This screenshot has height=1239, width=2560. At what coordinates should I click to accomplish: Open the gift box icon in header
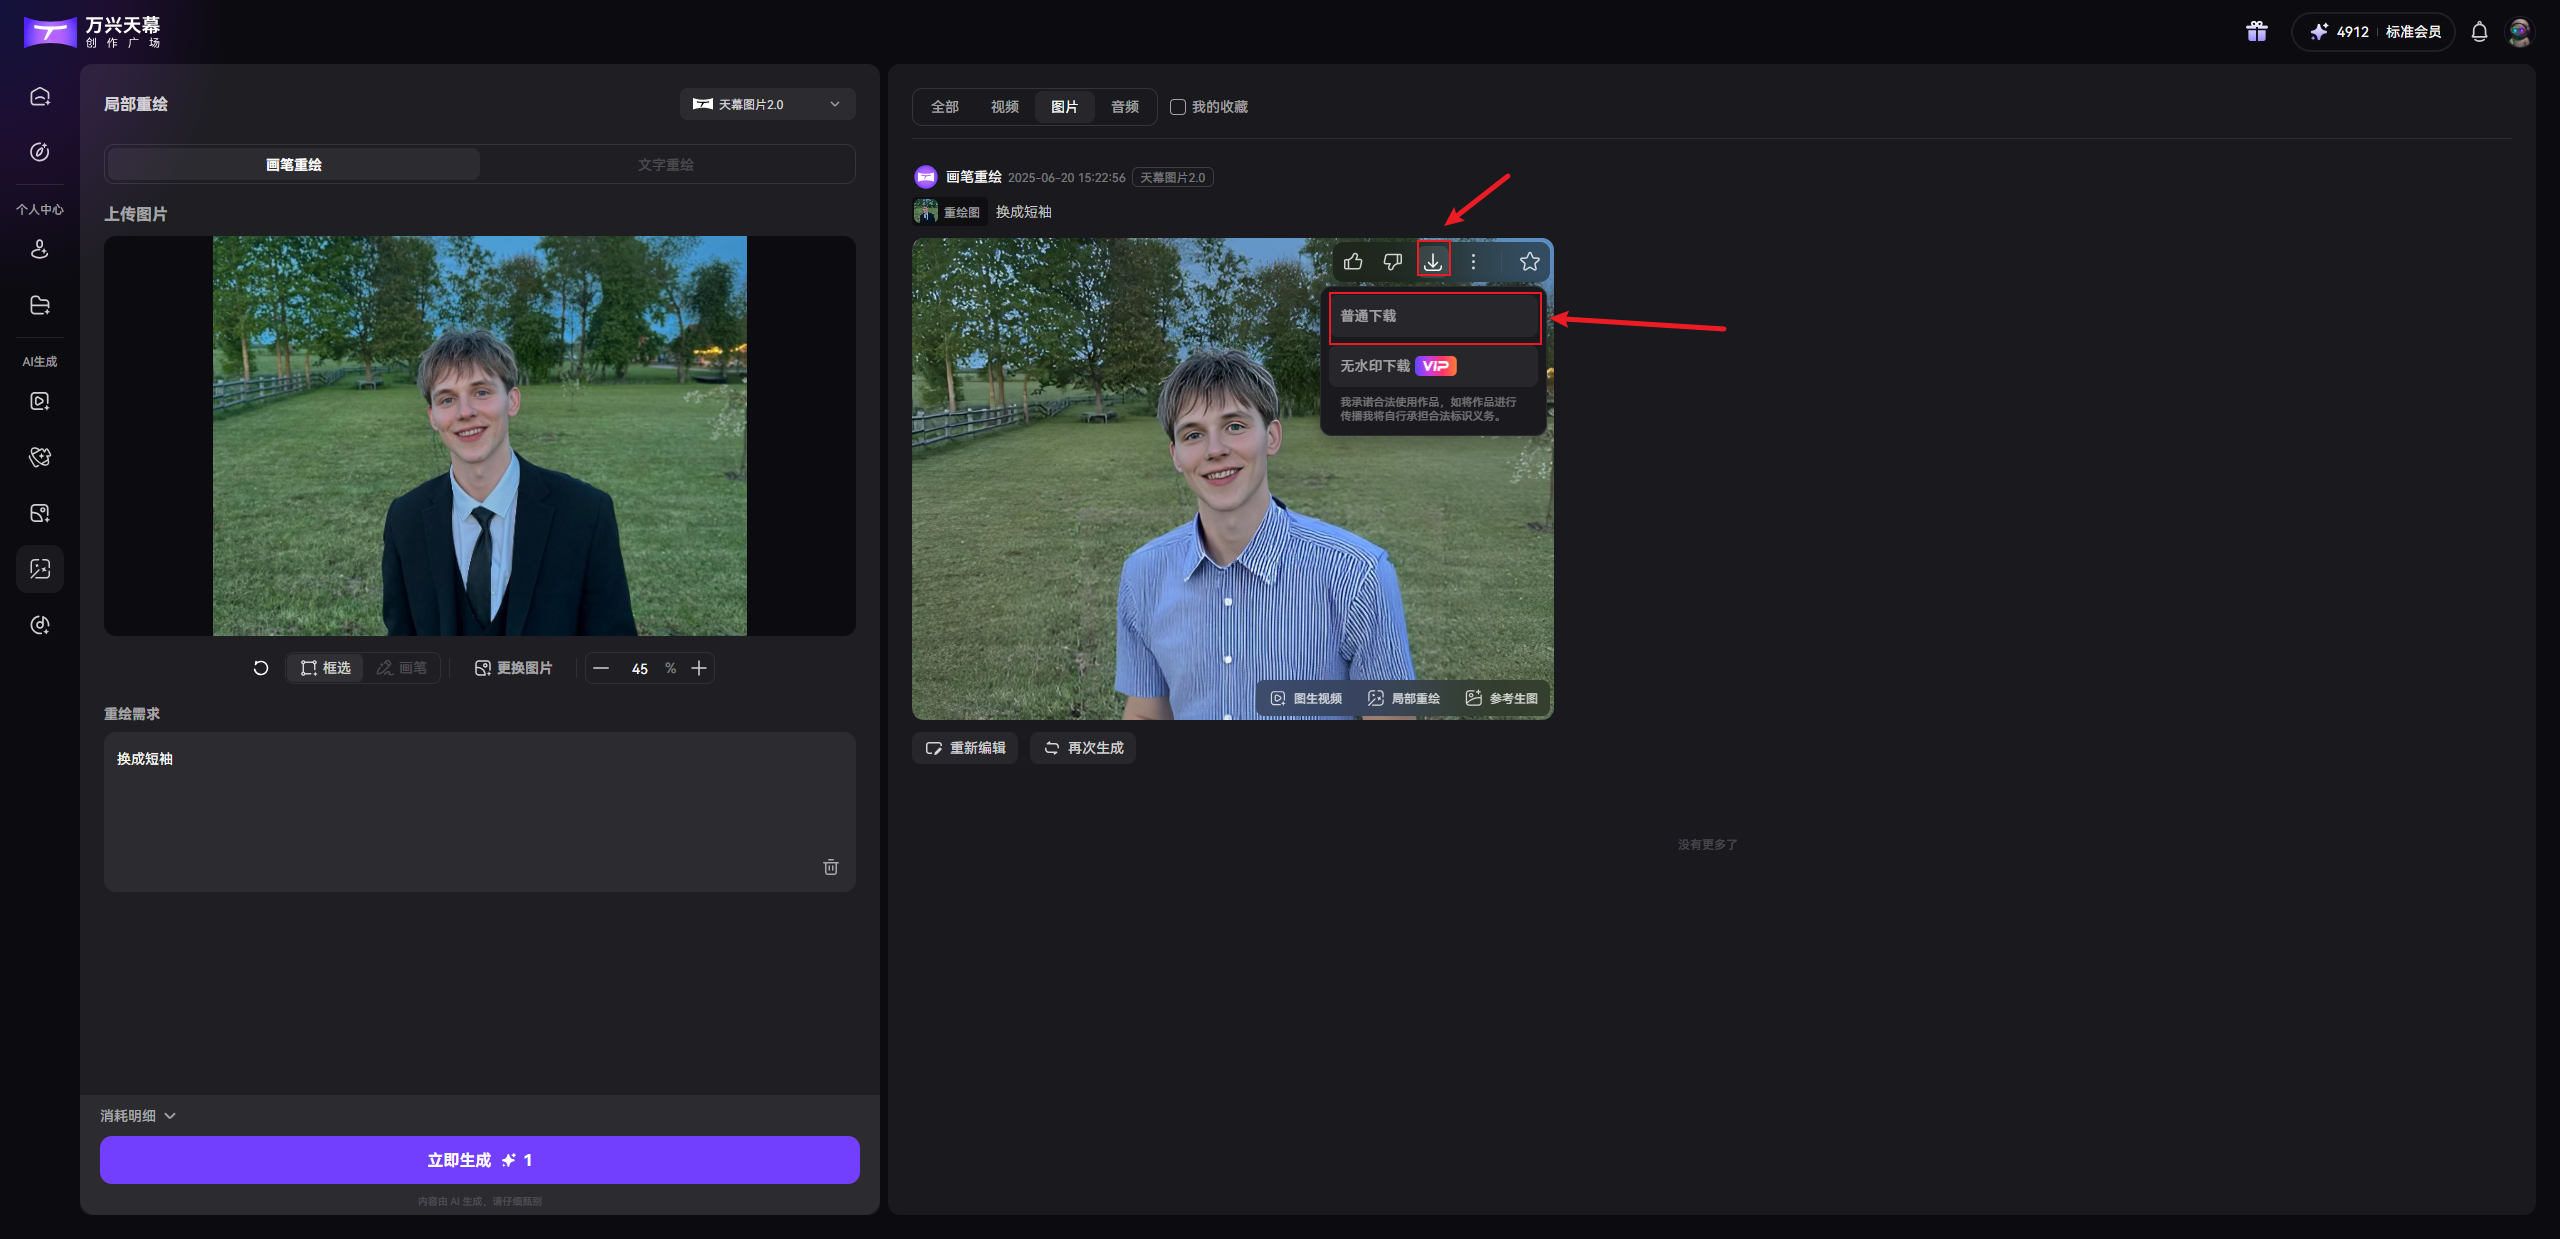[x=2256, y=32]
